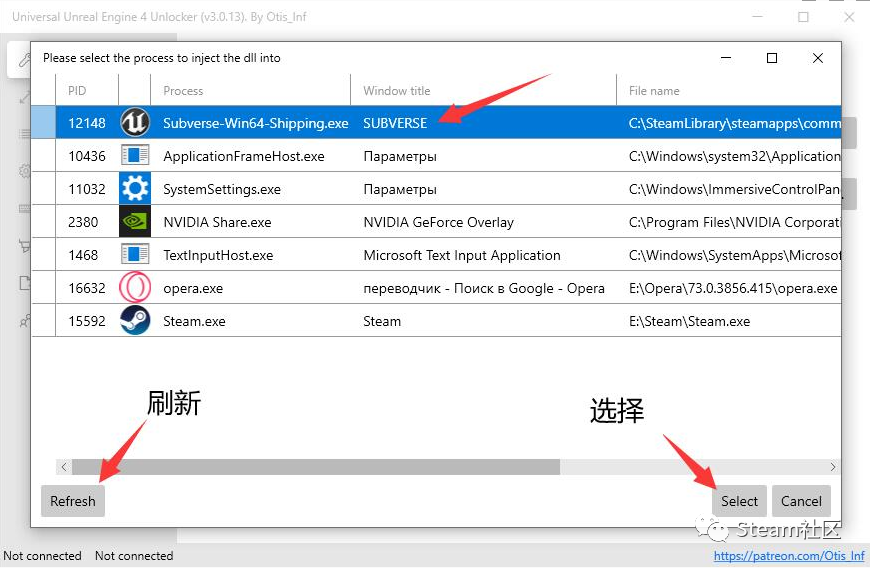Select the SUBVERSE window title cell
Screen dimensions: 870x568
pyautogui.click(x=395, y=123)
